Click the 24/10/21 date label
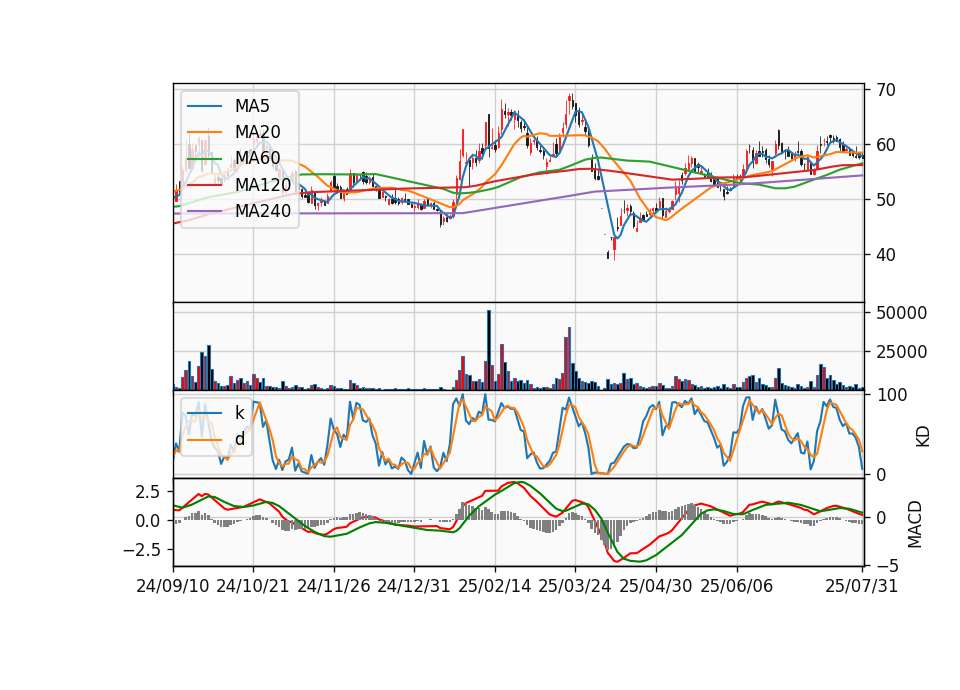Image resolution: width=960 pixels, height=690 pixels. click(253, 586)
